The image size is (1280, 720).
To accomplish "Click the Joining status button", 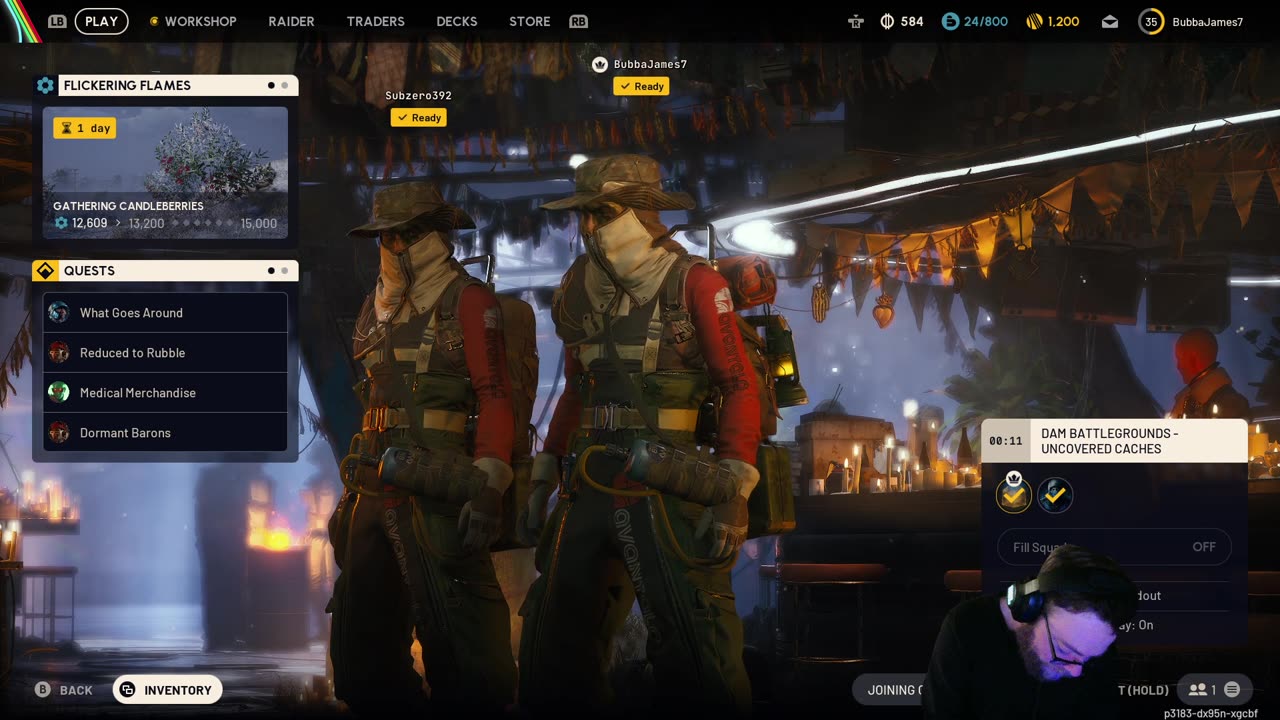I will coord(890,690).
